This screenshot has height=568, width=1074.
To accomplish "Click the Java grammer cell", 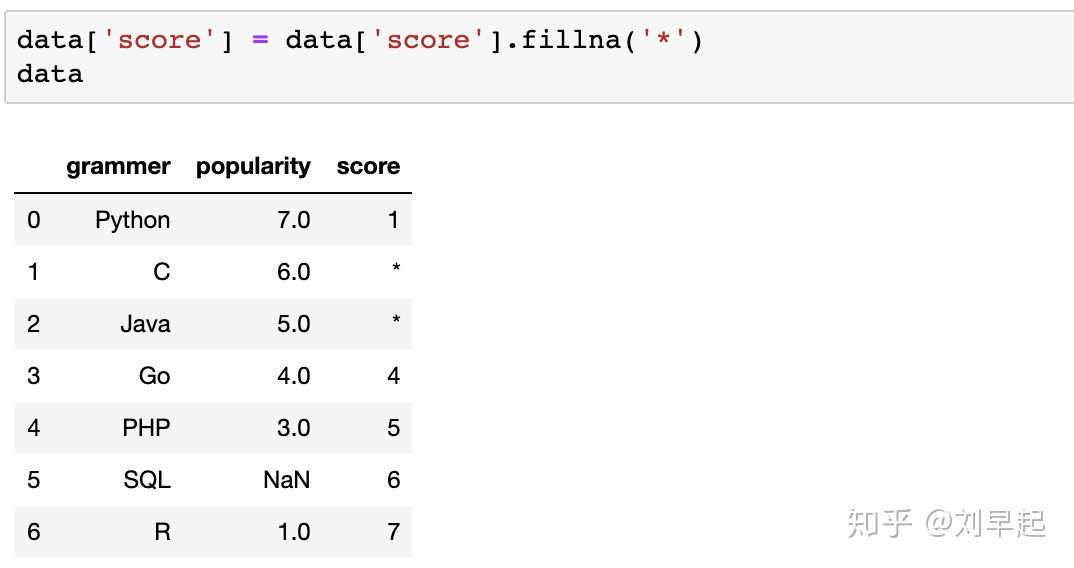I will [145, 323].
